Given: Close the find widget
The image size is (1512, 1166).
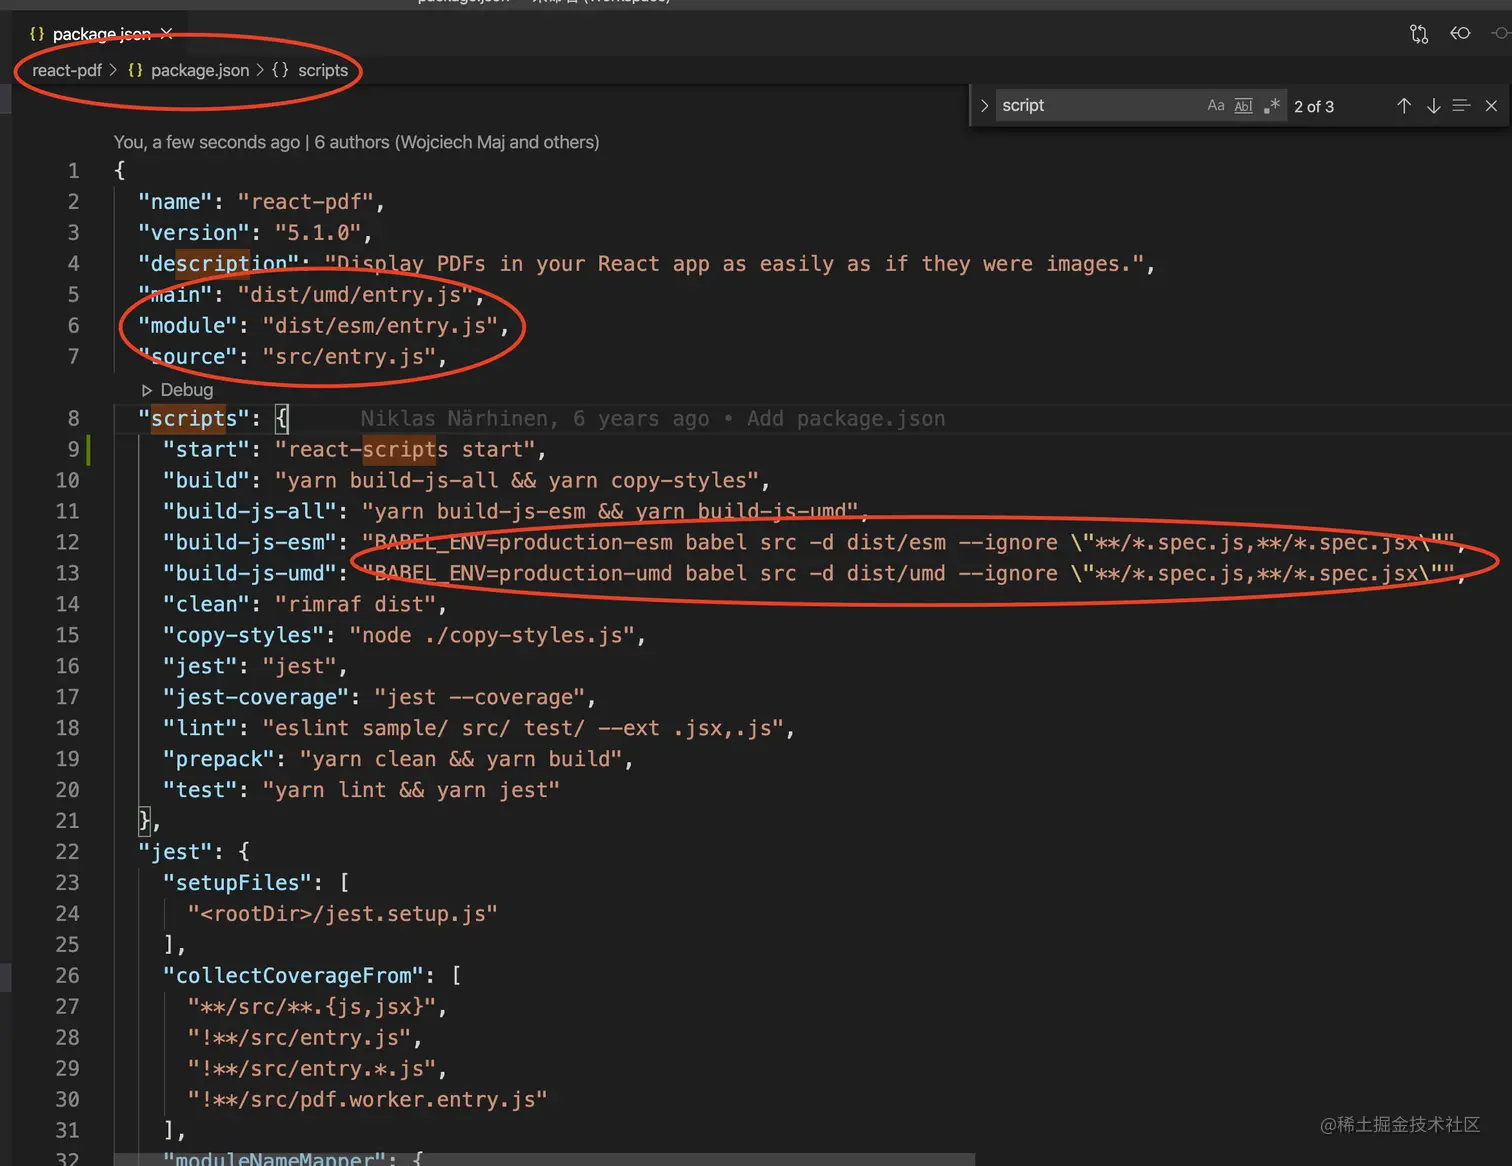Looking at the screenshot, I should pyautogui.click(x=1491, y=106).
